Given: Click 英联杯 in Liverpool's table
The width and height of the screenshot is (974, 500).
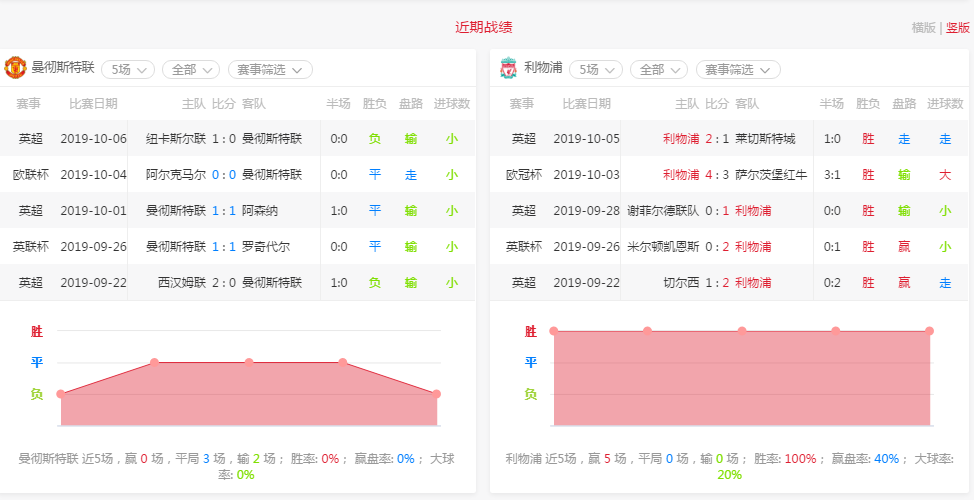Looking at the screenshot, I should (524, 247).
